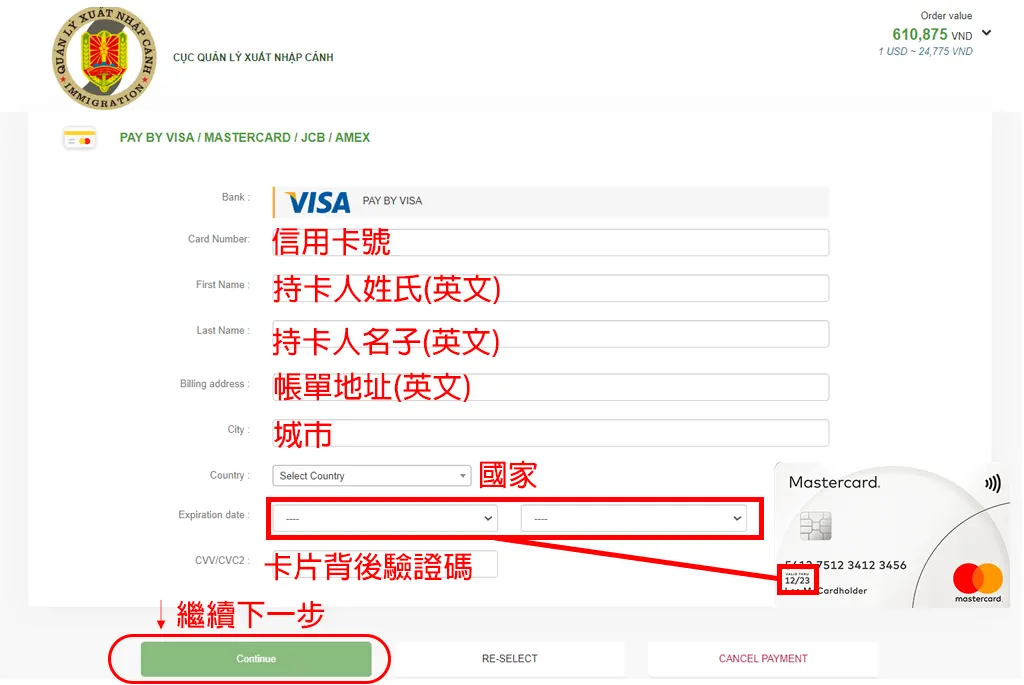Click the PAY BY VISA / MASTERCARD heading
The width and height of the screenshot is (1024, 685).
tap(245, 138)
